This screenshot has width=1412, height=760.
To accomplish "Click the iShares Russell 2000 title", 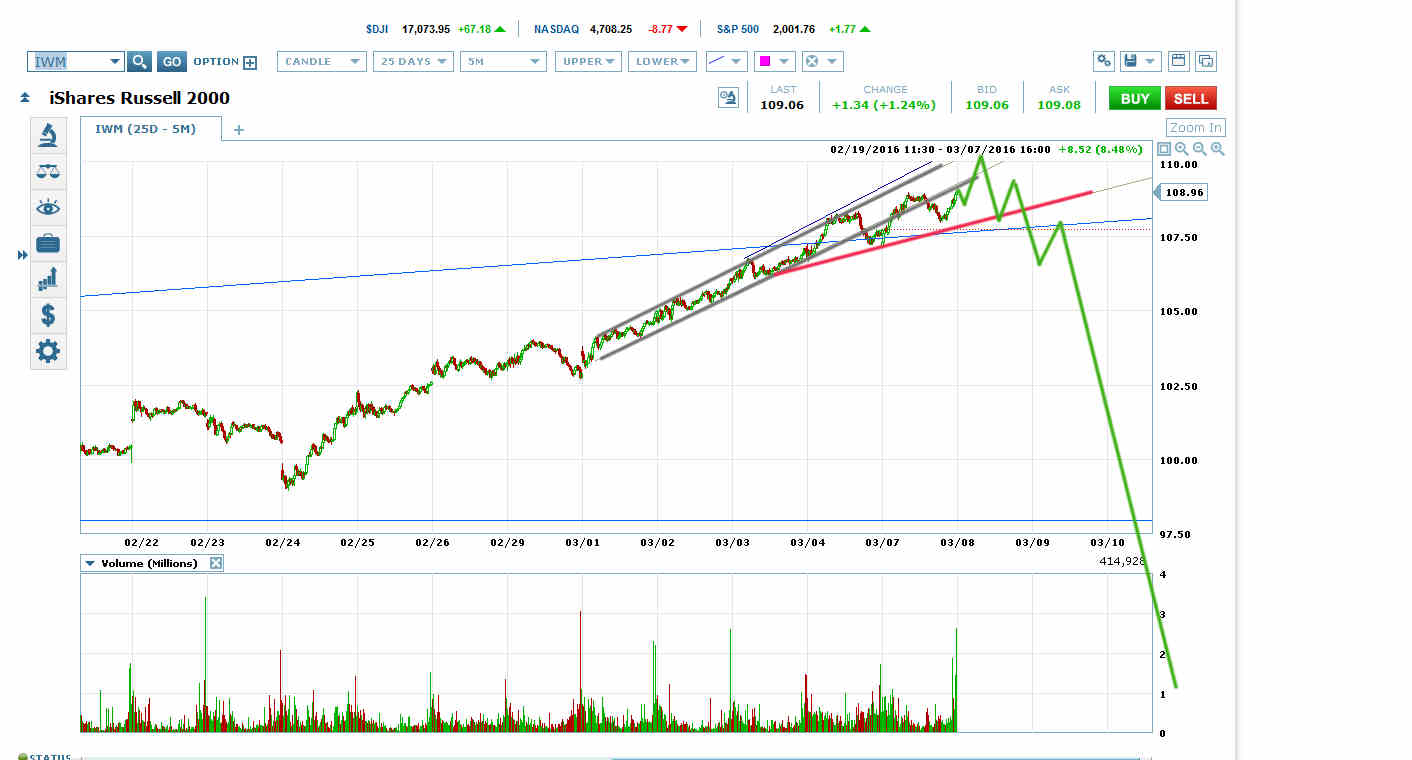I will tap(139, 98).
